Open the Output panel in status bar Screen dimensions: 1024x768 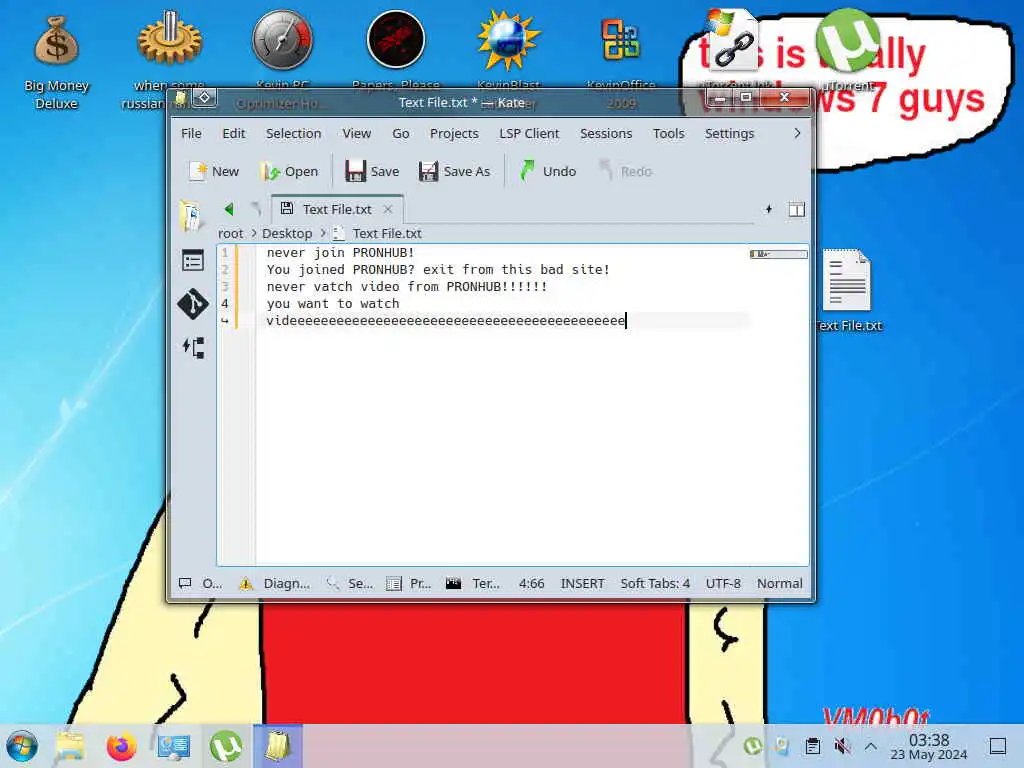tap(201, 583)
